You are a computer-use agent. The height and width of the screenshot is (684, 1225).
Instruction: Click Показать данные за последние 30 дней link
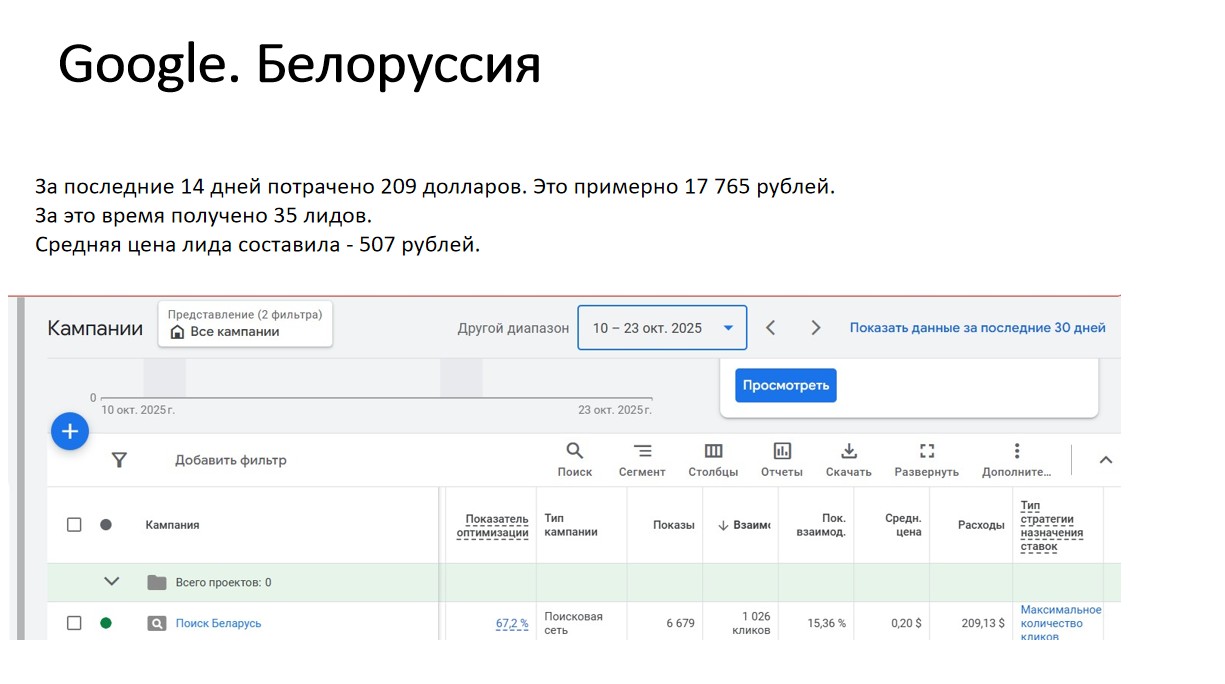(x=977, y=328)
